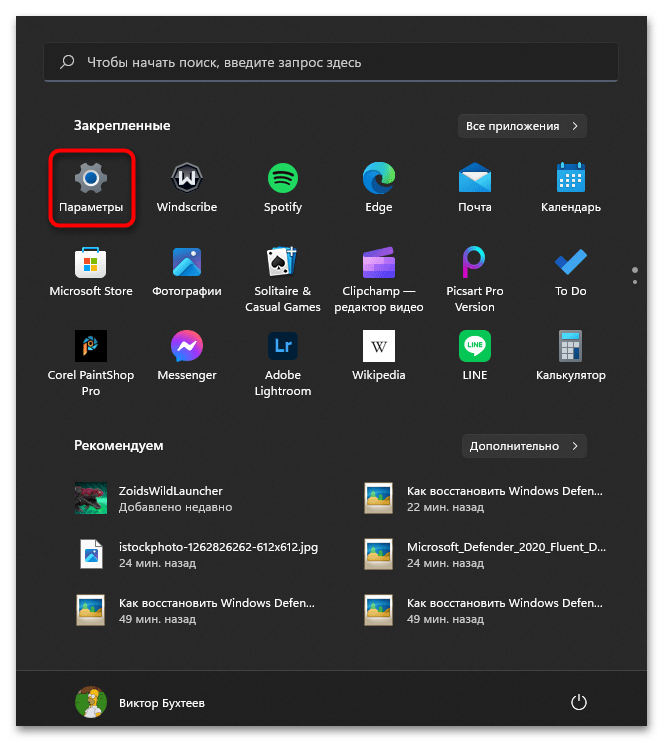Viewport: 663px width, 742px height.
Task: Go to next pinned apps page dot
Action: tap(635, 282)
